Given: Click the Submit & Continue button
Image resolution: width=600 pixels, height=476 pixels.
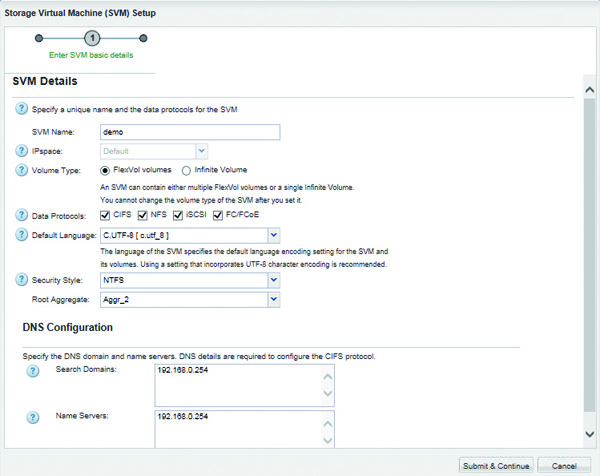Looking at the screenshot, I should coord(496,466).
